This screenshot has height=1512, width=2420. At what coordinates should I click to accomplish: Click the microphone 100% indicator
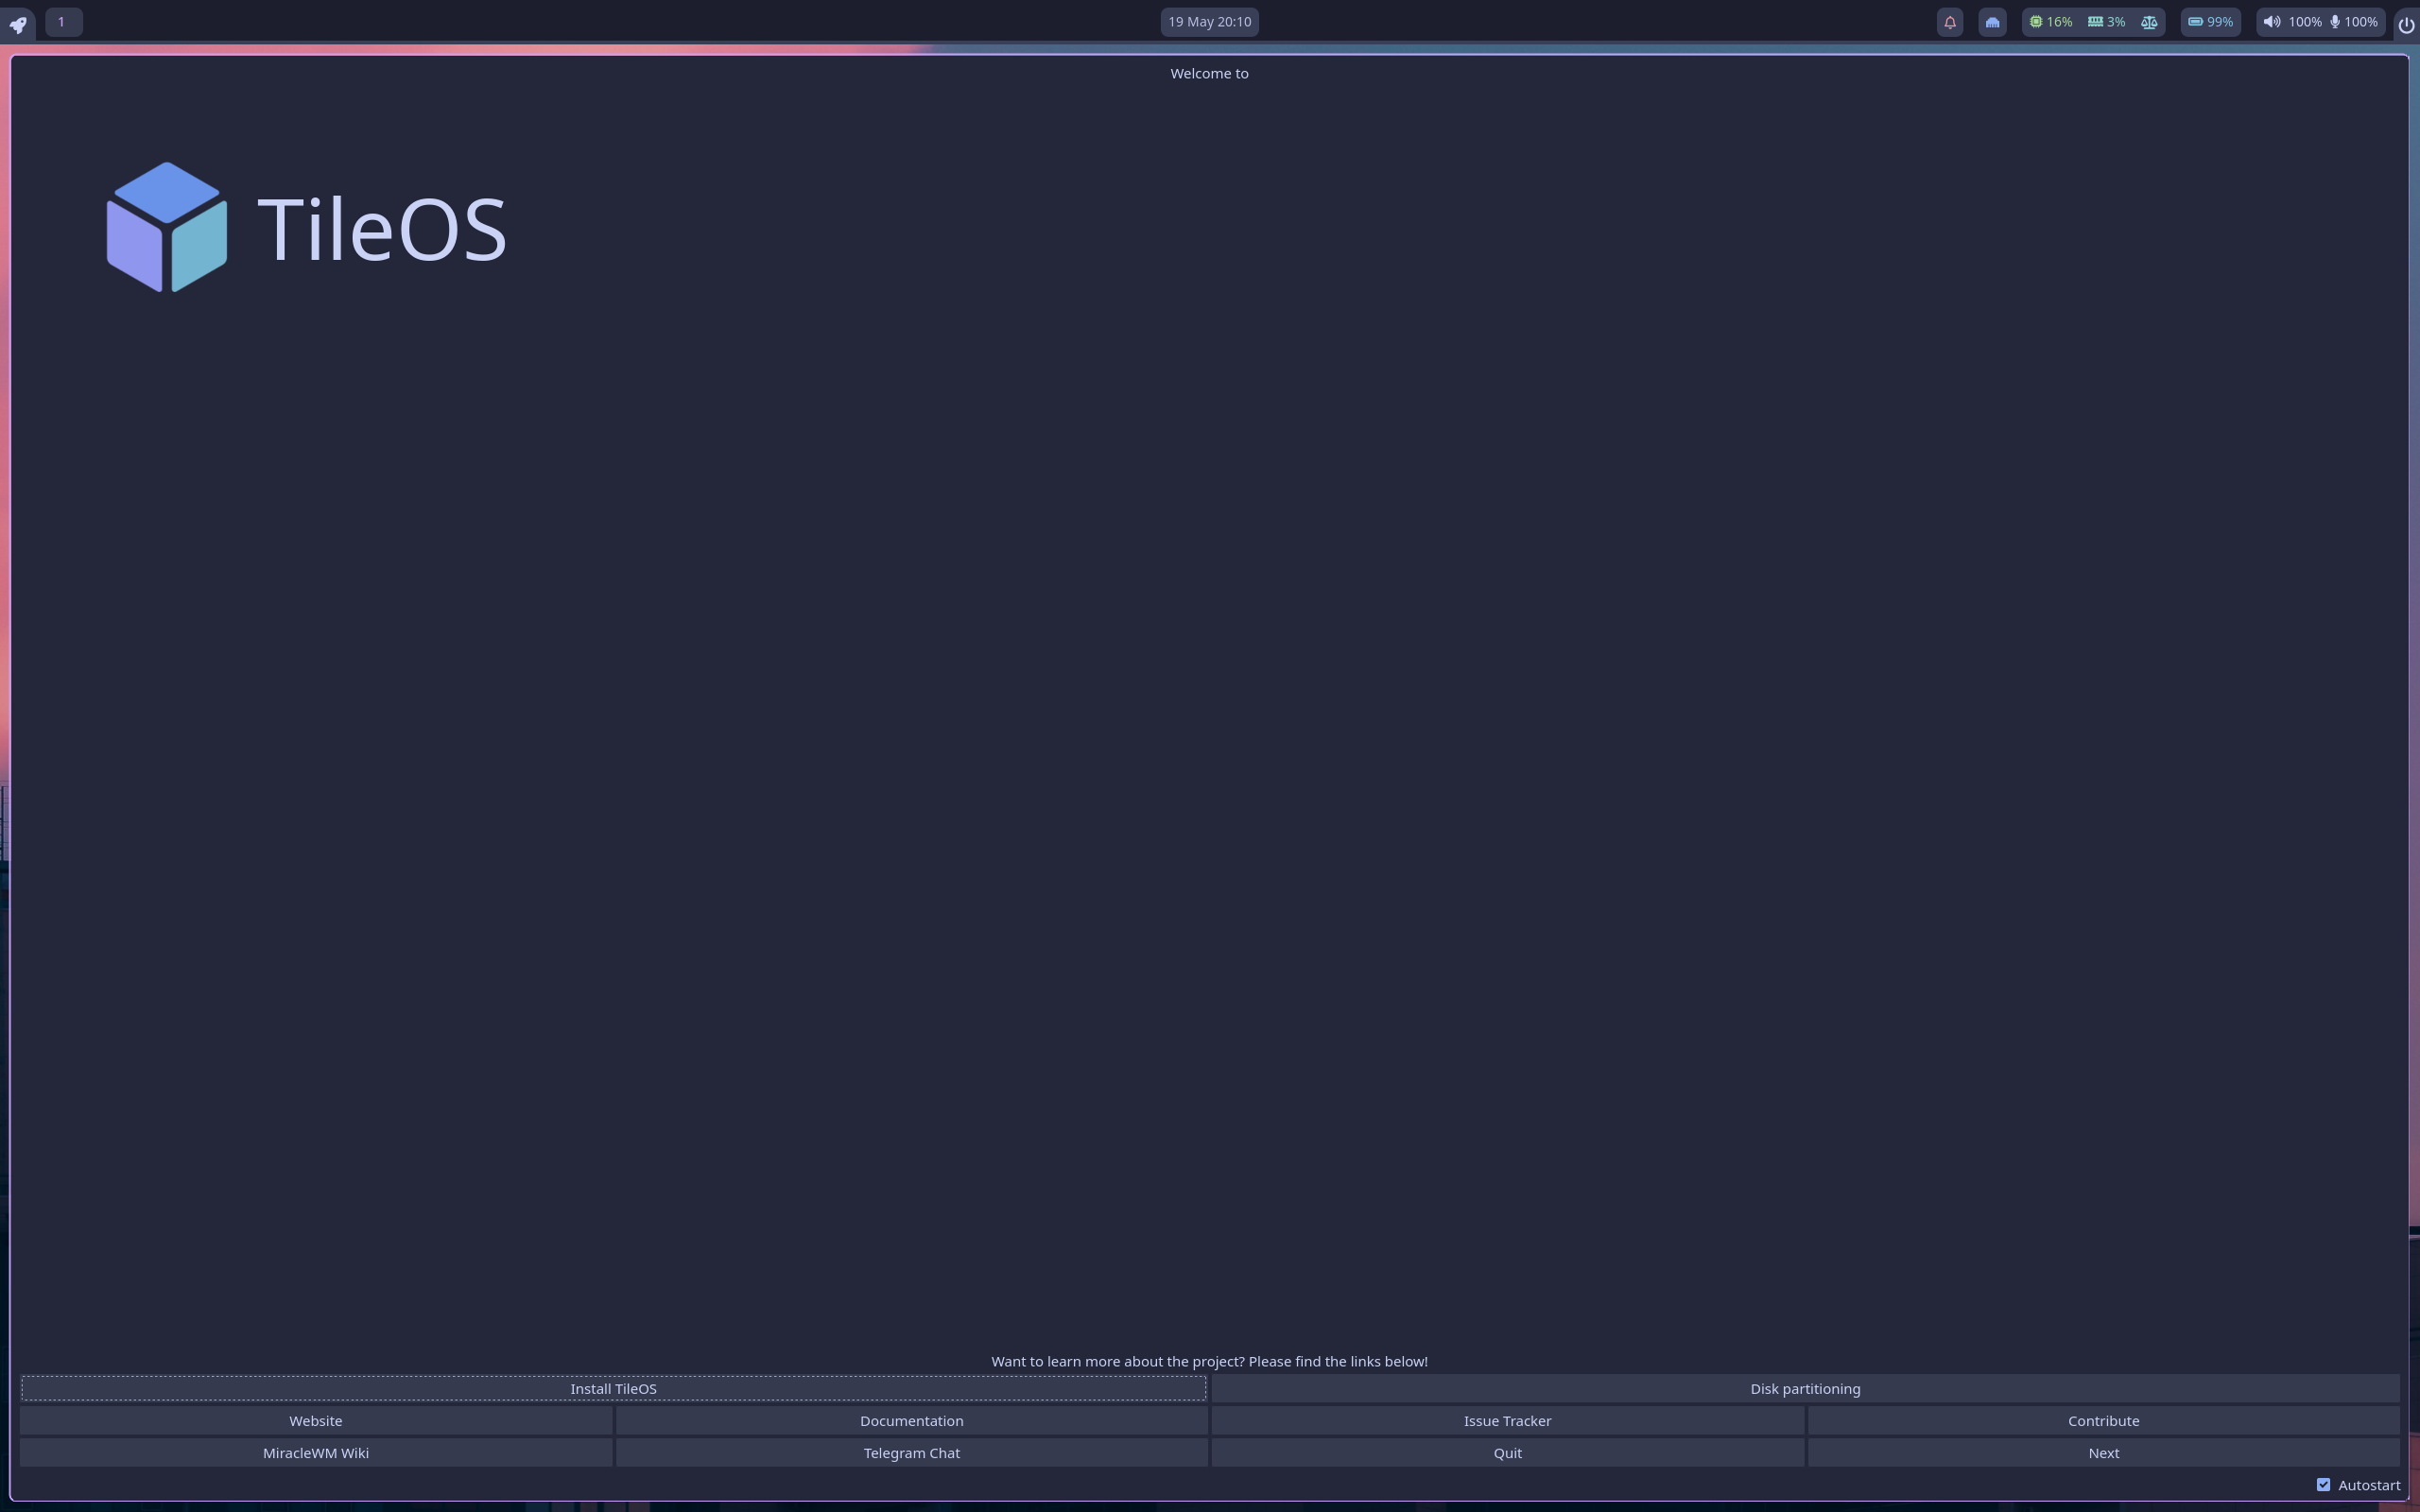(2353, 22)
